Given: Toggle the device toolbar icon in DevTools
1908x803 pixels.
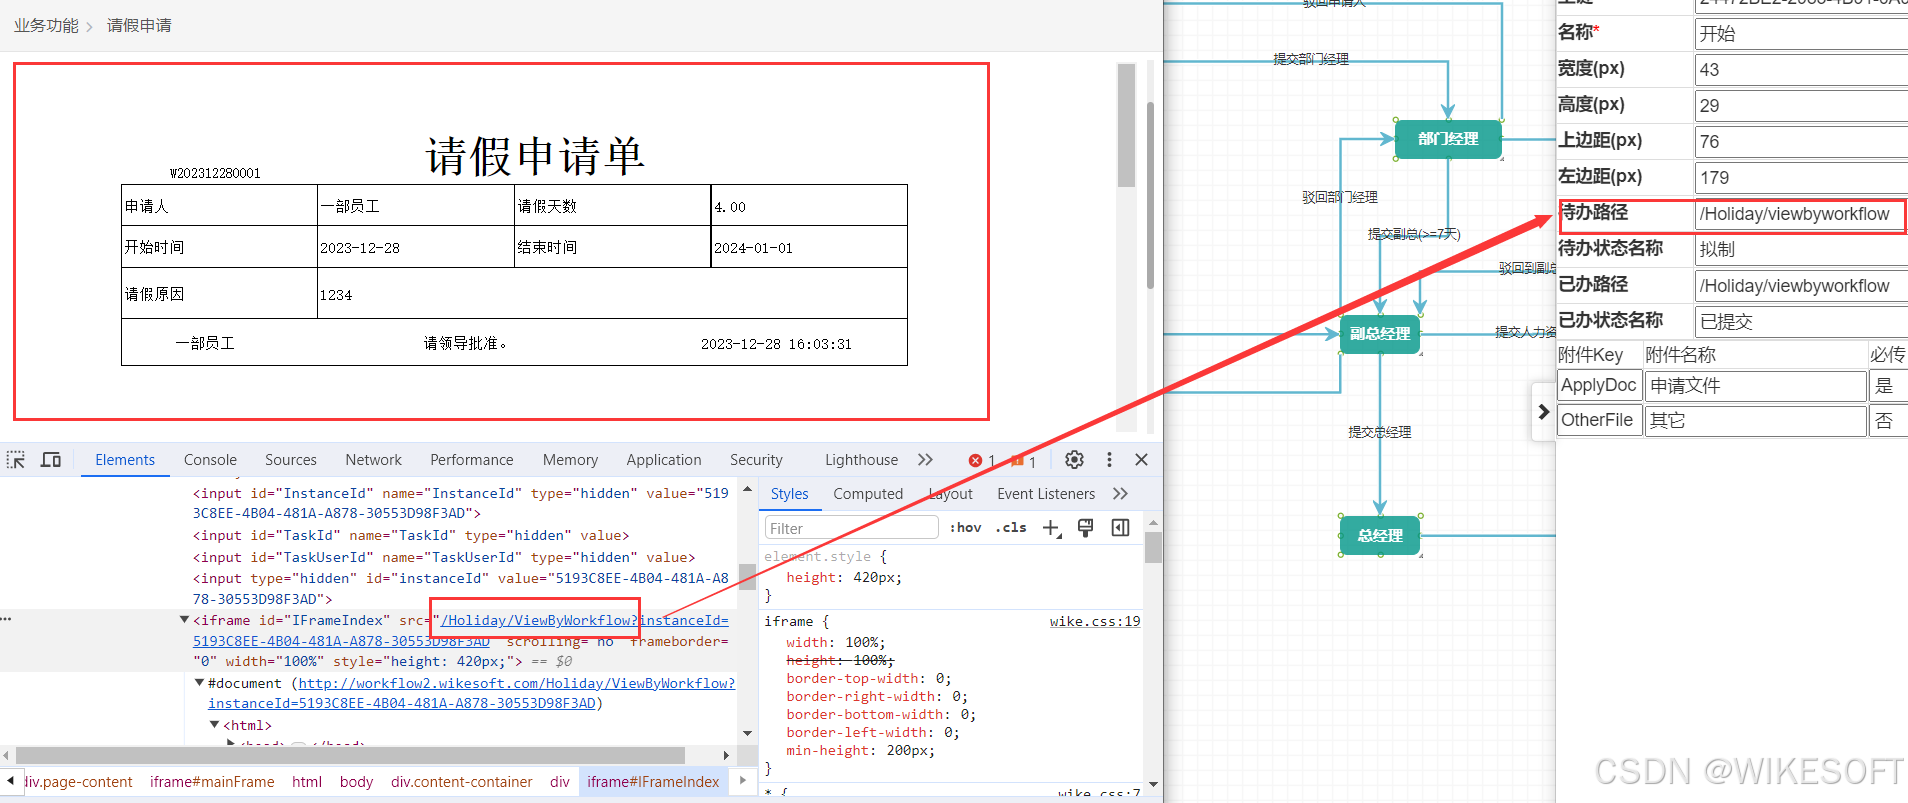Looking at the screenshot, I should (x=51, y=460).
